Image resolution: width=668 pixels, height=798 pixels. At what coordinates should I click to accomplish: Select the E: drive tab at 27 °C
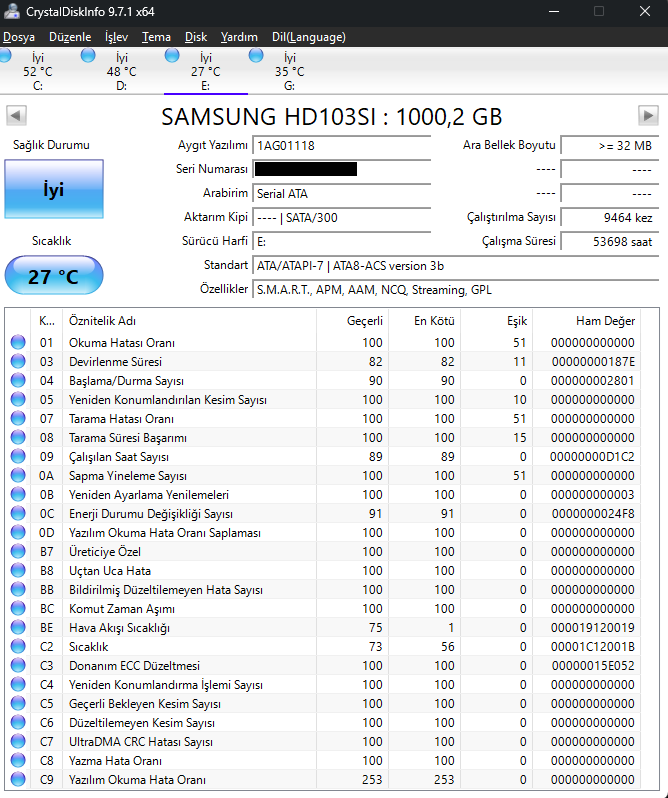click(206, 71)
